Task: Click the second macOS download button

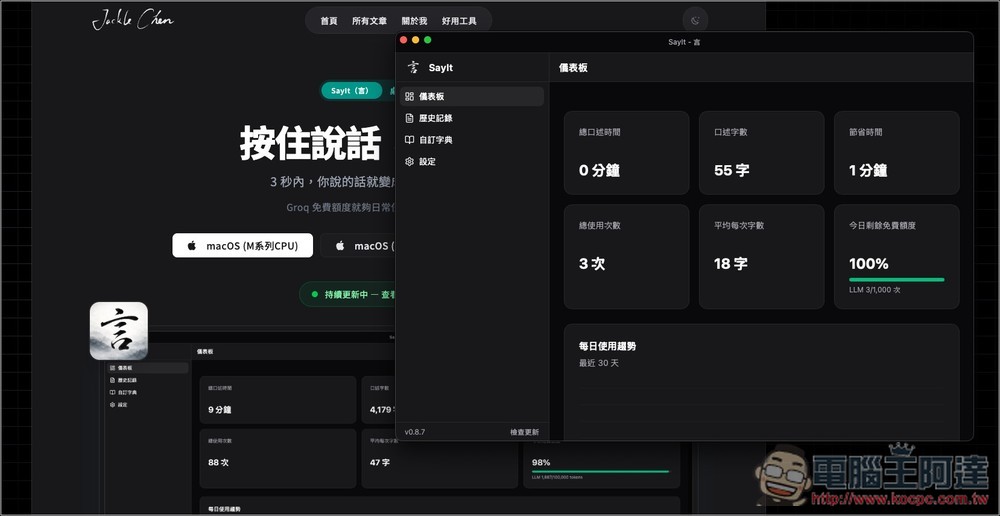Action: pos(358,246)
